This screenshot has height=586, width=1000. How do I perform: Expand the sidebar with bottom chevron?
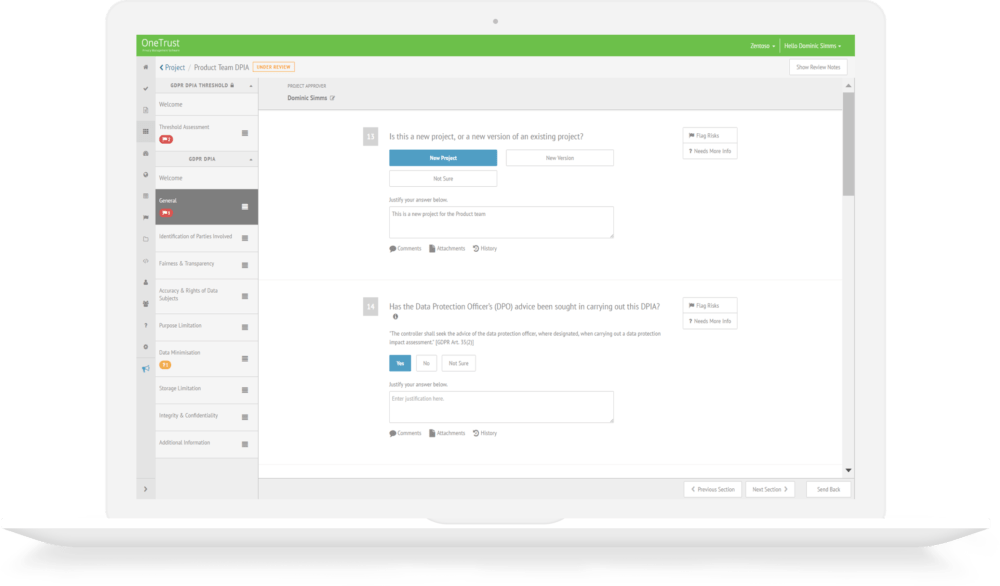point(145,490)
